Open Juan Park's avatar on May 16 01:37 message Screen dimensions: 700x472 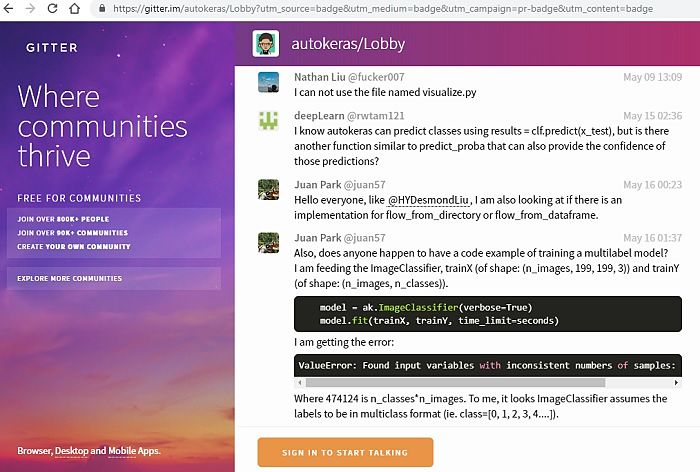(x=269, y=242)
